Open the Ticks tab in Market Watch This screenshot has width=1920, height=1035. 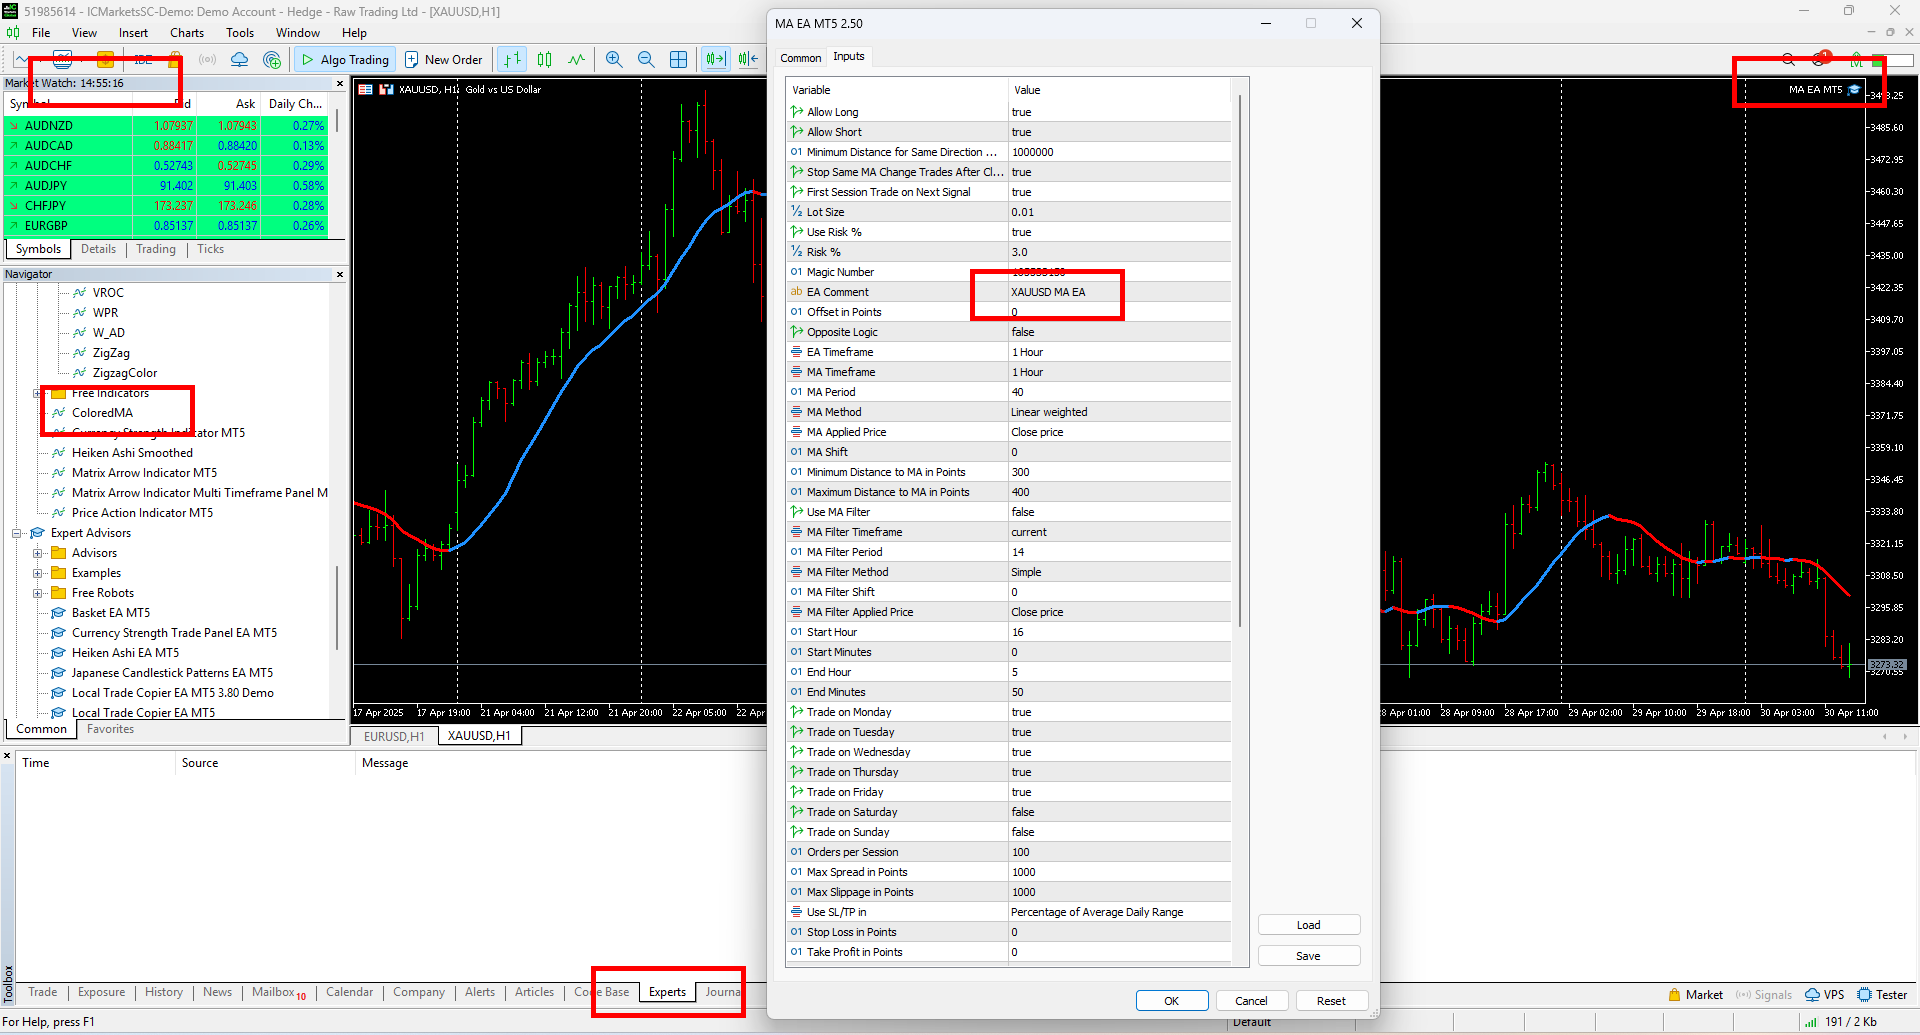coord(210,249)
